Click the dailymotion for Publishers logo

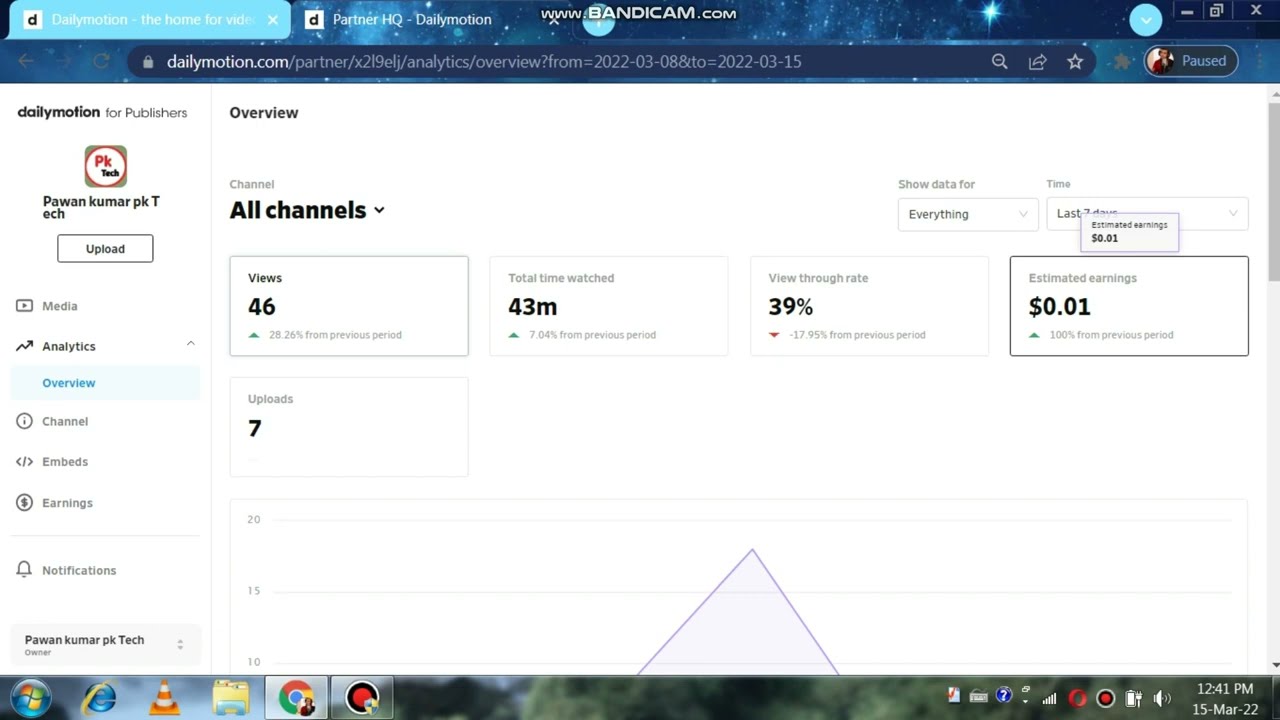[x=102, y=112]
